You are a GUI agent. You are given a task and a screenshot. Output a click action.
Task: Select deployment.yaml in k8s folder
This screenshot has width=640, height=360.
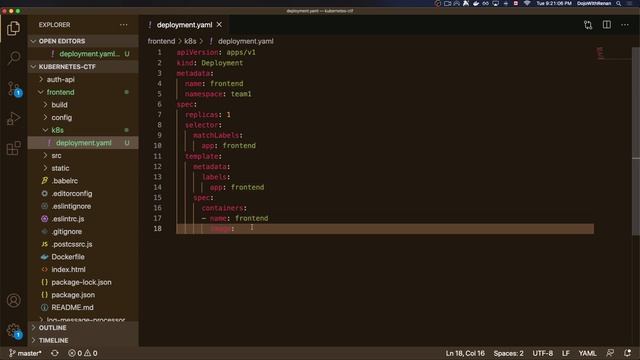(x=83, y=143)
